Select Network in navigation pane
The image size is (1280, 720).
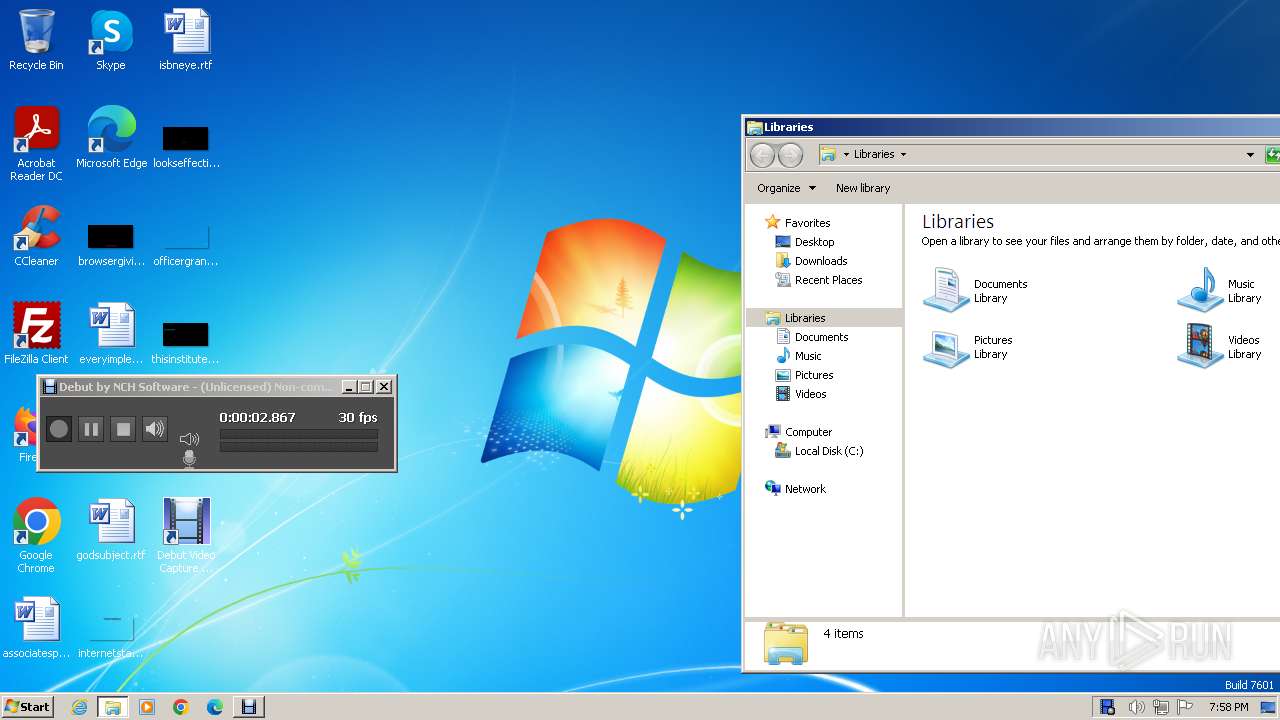click(x=796, y=489)
